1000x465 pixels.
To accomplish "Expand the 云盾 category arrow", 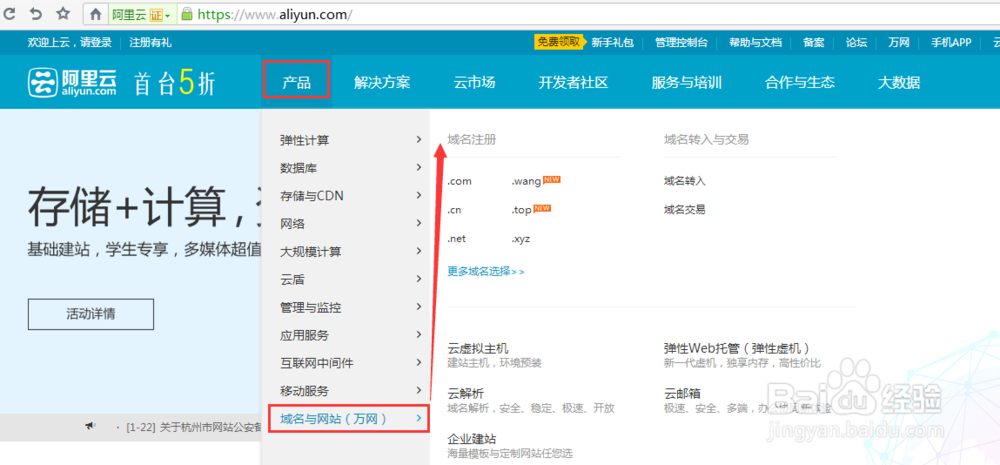I will coord(418,279).
